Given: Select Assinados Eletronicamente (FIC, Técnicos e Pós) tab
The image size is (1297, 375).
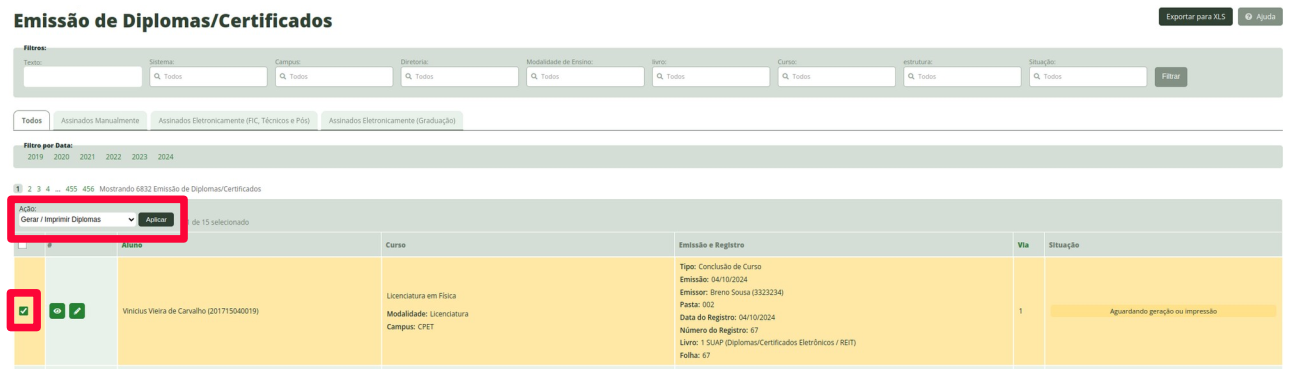Looking at the screenshot, I should point(234,120).
